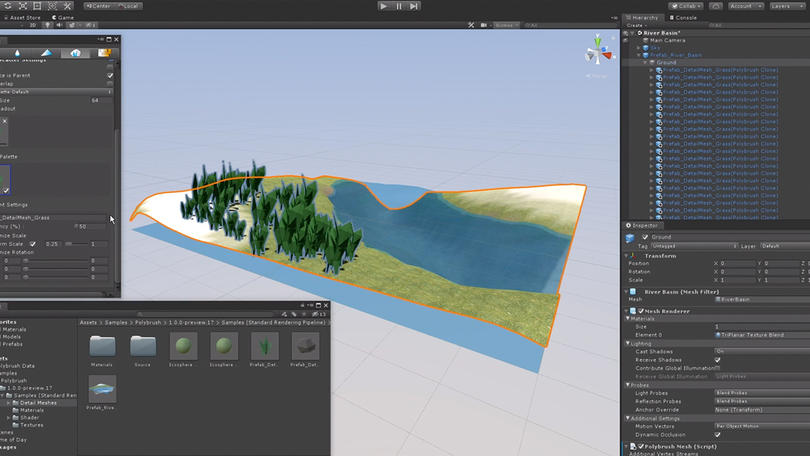The image size is (810, 456).
Task: Toggle Dynamic Occlusion checkbox
Action: tap(718, 435)
